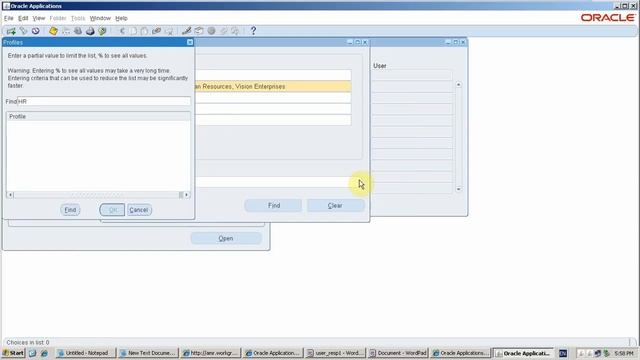Click the Start button on taskbar
Image resolution: width=640 pixels, height=360 pixels.
(13, 353)
